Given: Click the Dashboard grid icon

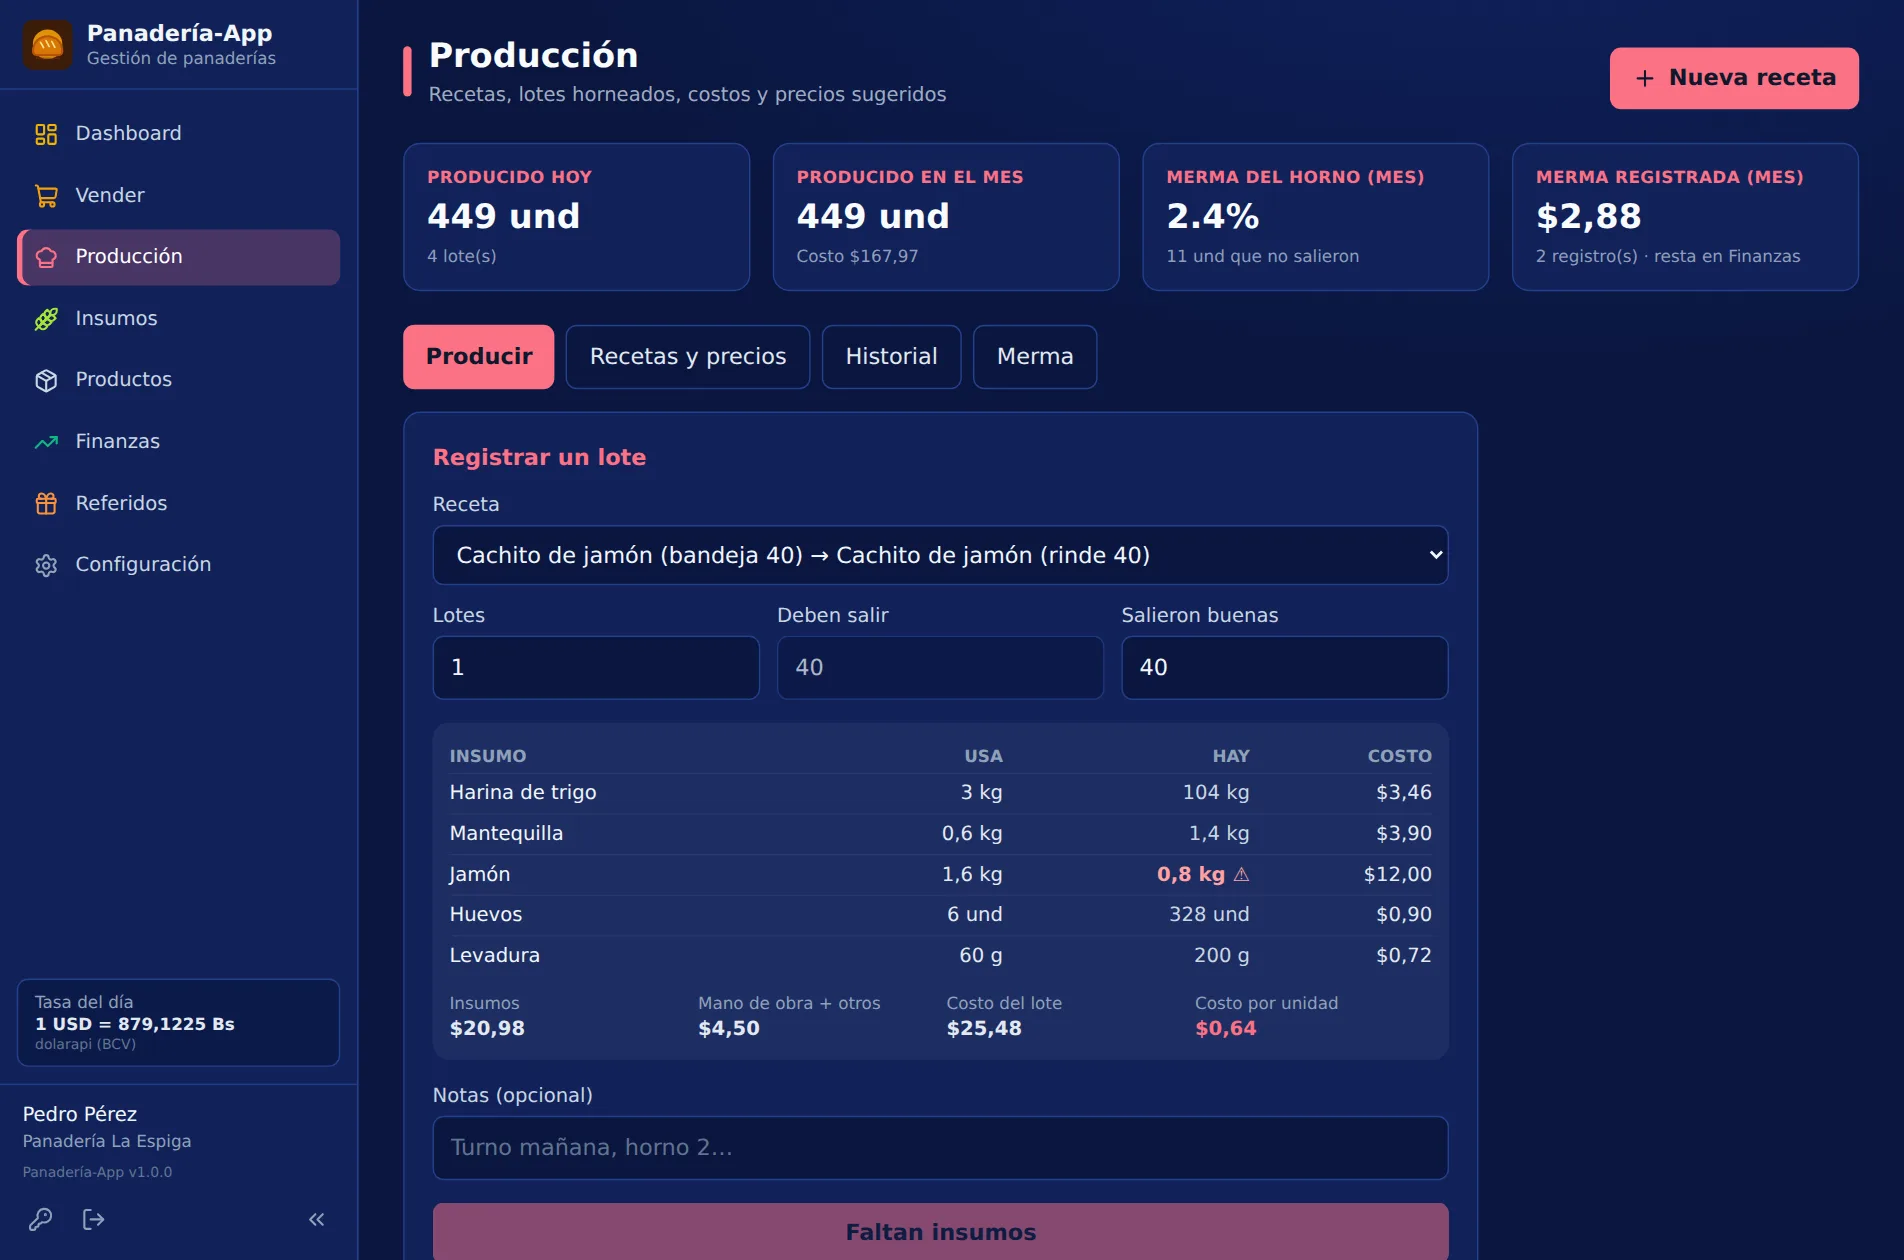Looking at the screenshot, I should coord(46,134).
